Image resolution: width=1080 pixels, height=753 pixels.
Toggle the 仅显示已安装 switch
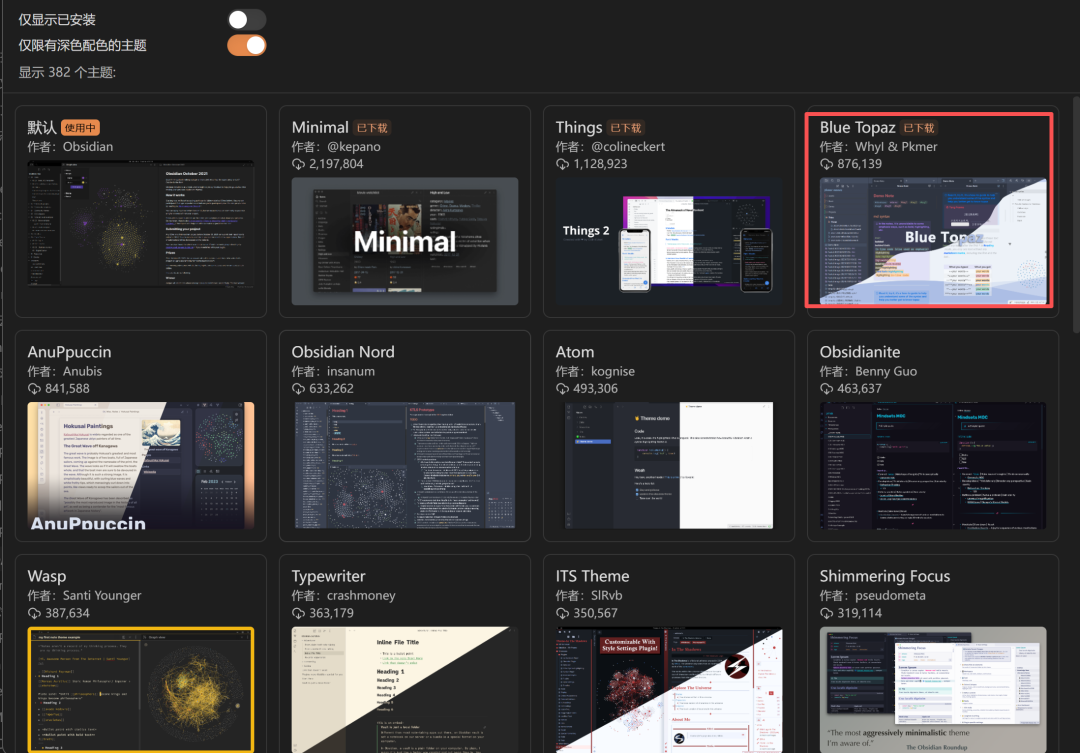point(247,19)
